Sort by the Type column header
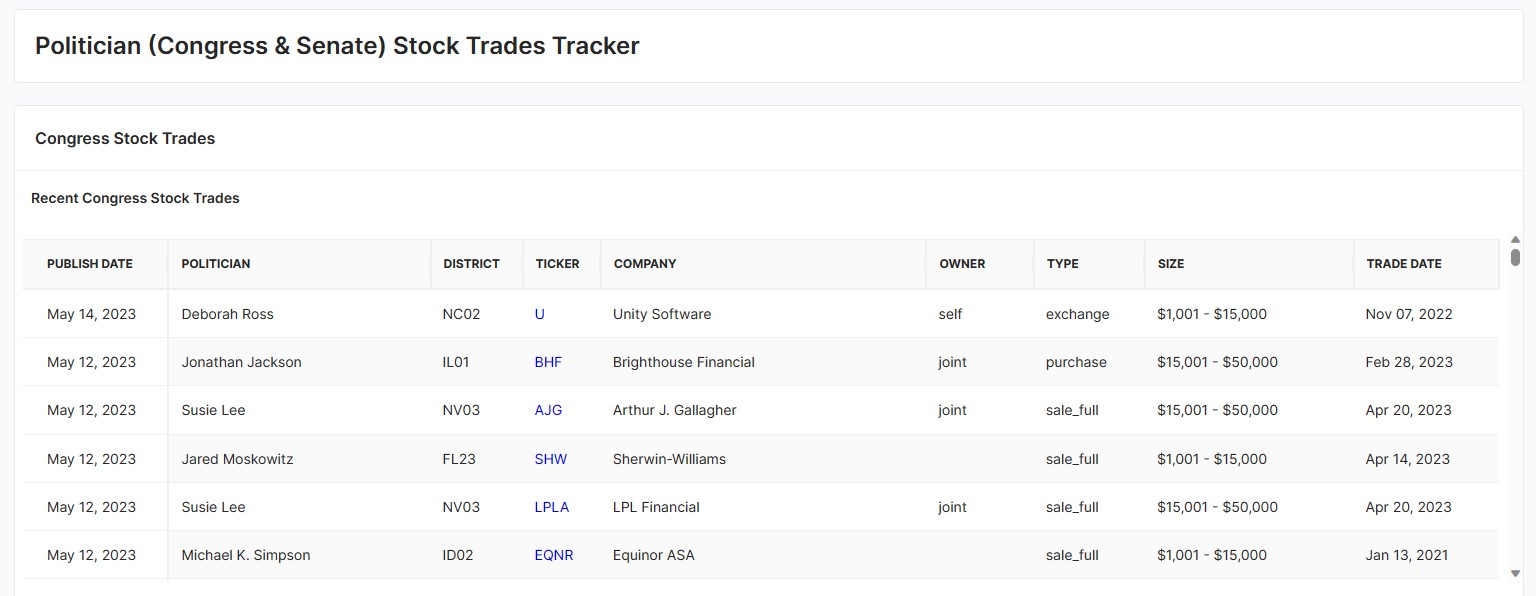The width and height of the screenshot is (1536, 596). 1088,264
